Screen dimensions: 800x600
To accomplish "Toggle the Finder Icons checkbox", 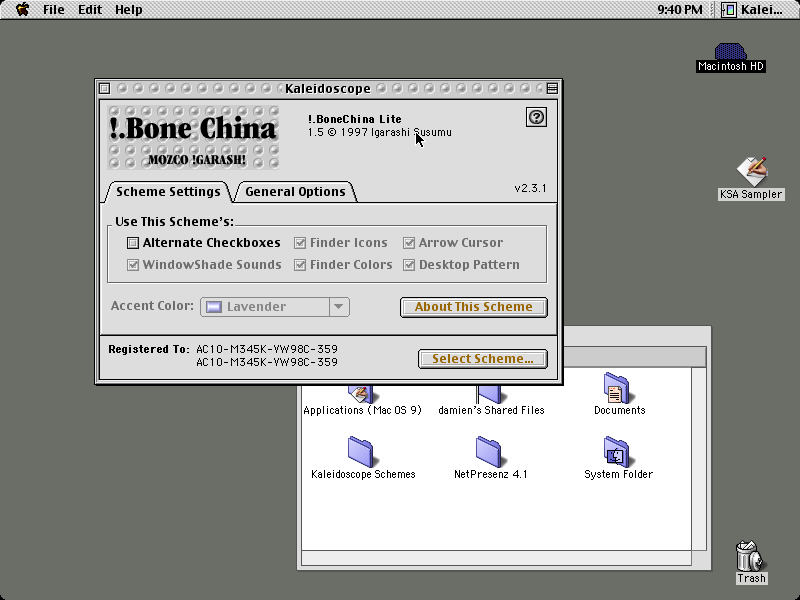I will click(300, 243).
